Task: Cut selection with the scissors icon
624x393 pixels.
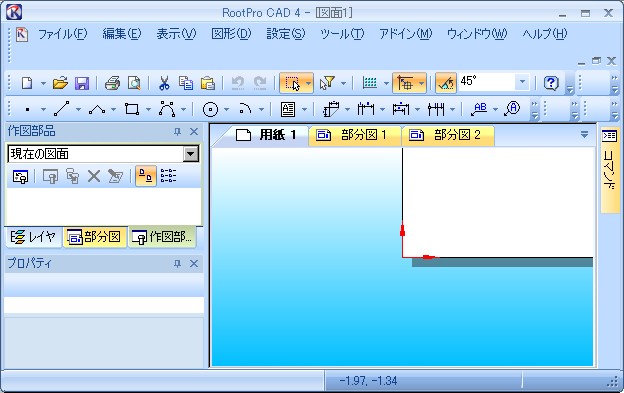Action: (x=164, y=83)
